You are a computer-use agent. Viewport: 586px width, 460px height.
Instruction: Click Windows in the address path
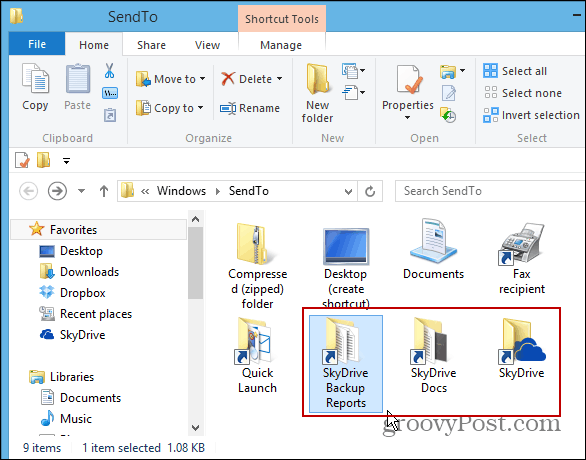(x=181, y=191)
